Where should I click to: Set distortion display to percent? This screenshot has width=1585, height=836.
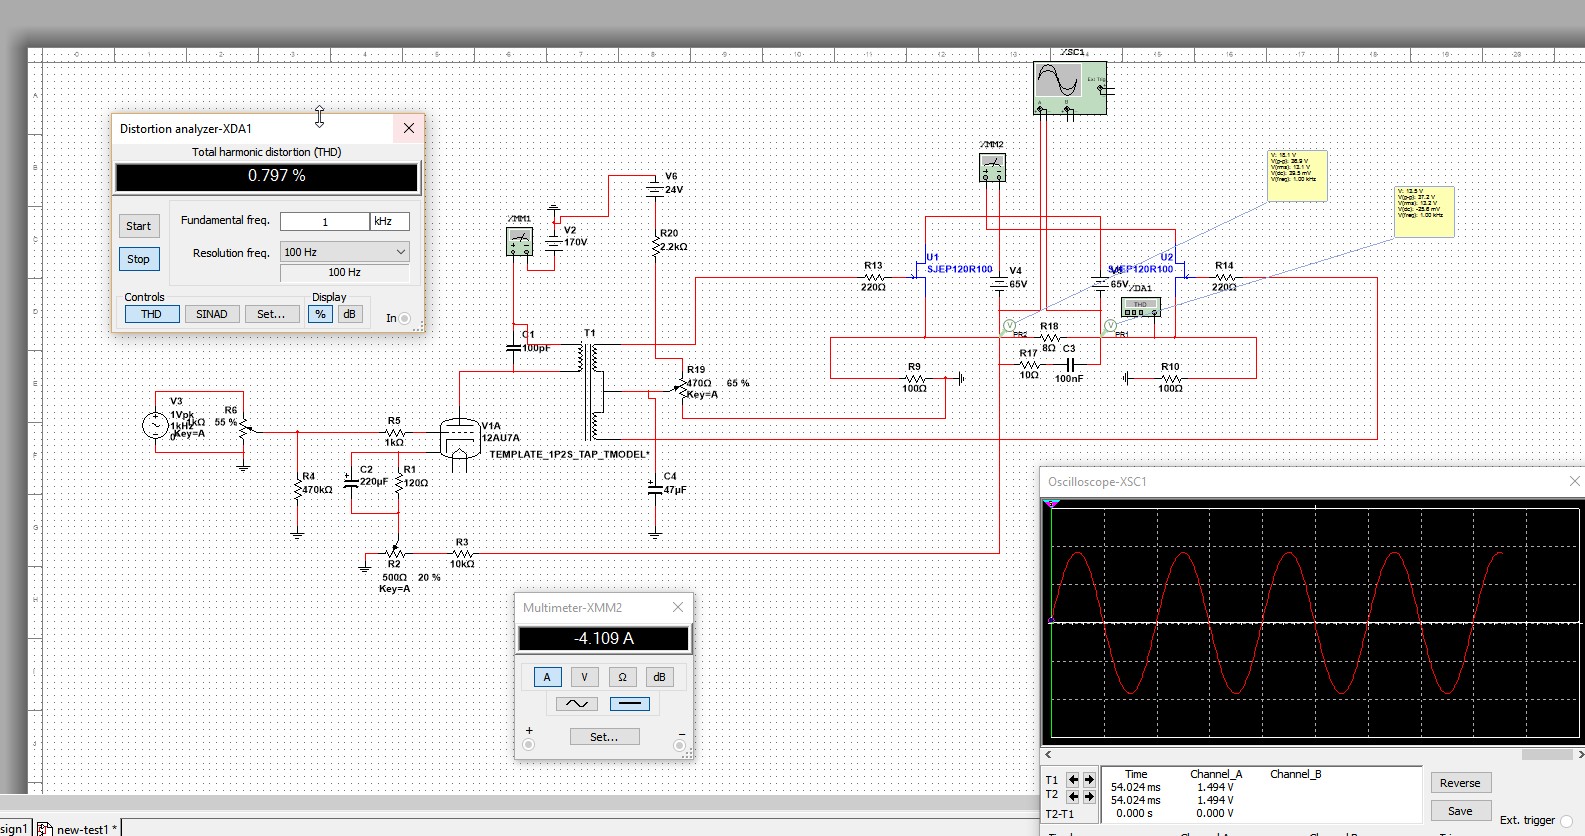[320, 314]
